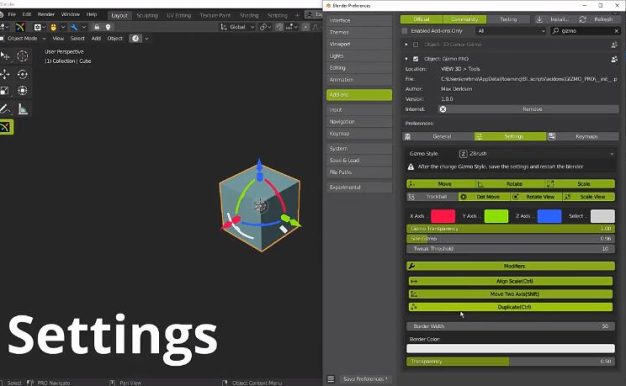Toggle Move Two Axis(Shift) modifier

[511, 294]
